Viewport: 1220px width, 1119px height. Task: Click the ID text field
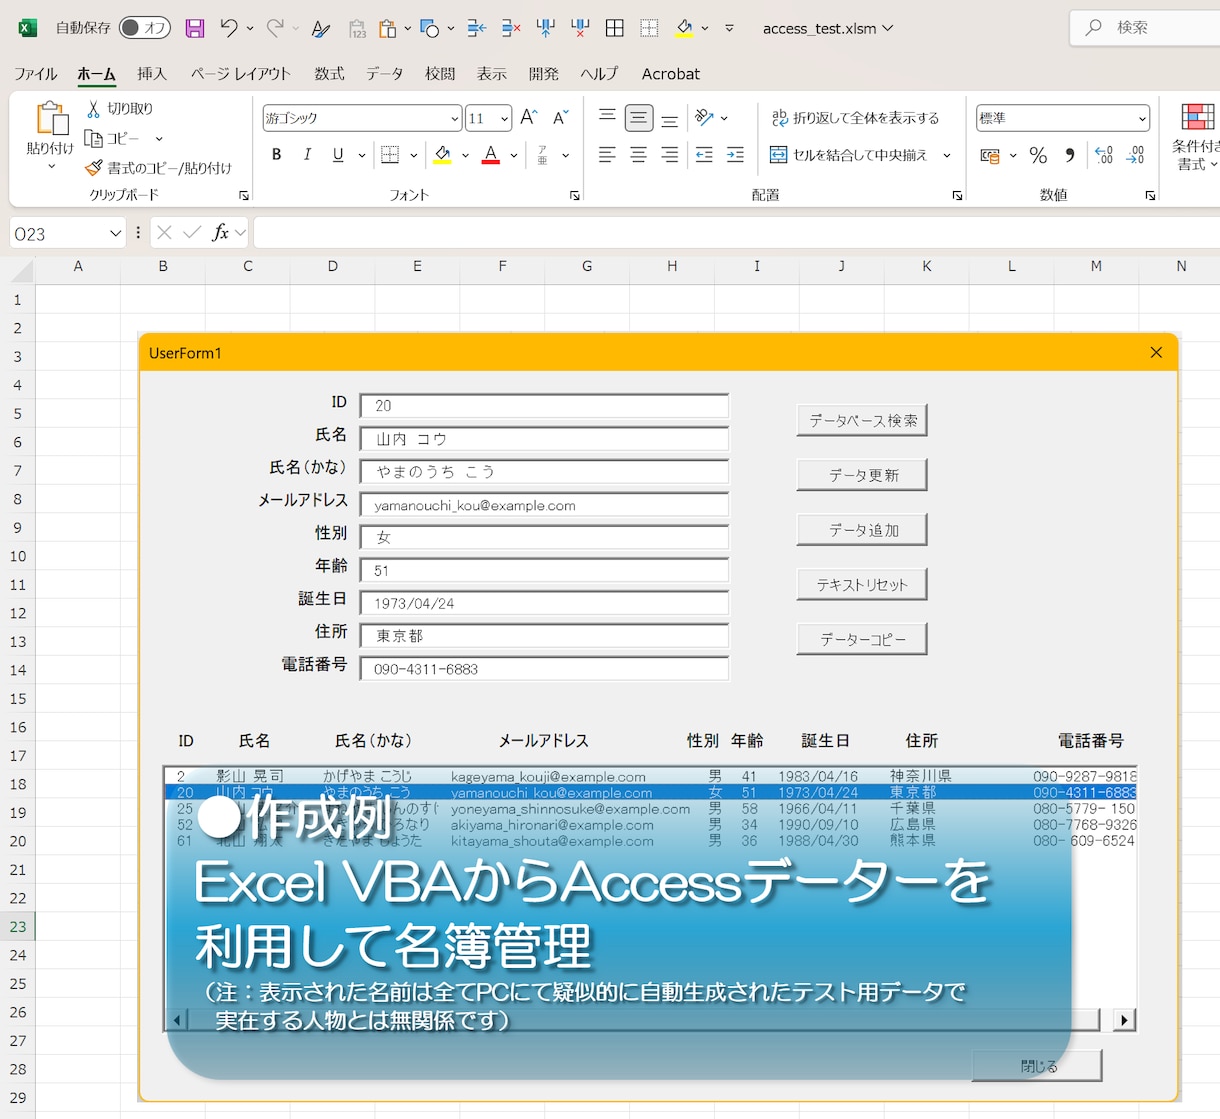544,406
